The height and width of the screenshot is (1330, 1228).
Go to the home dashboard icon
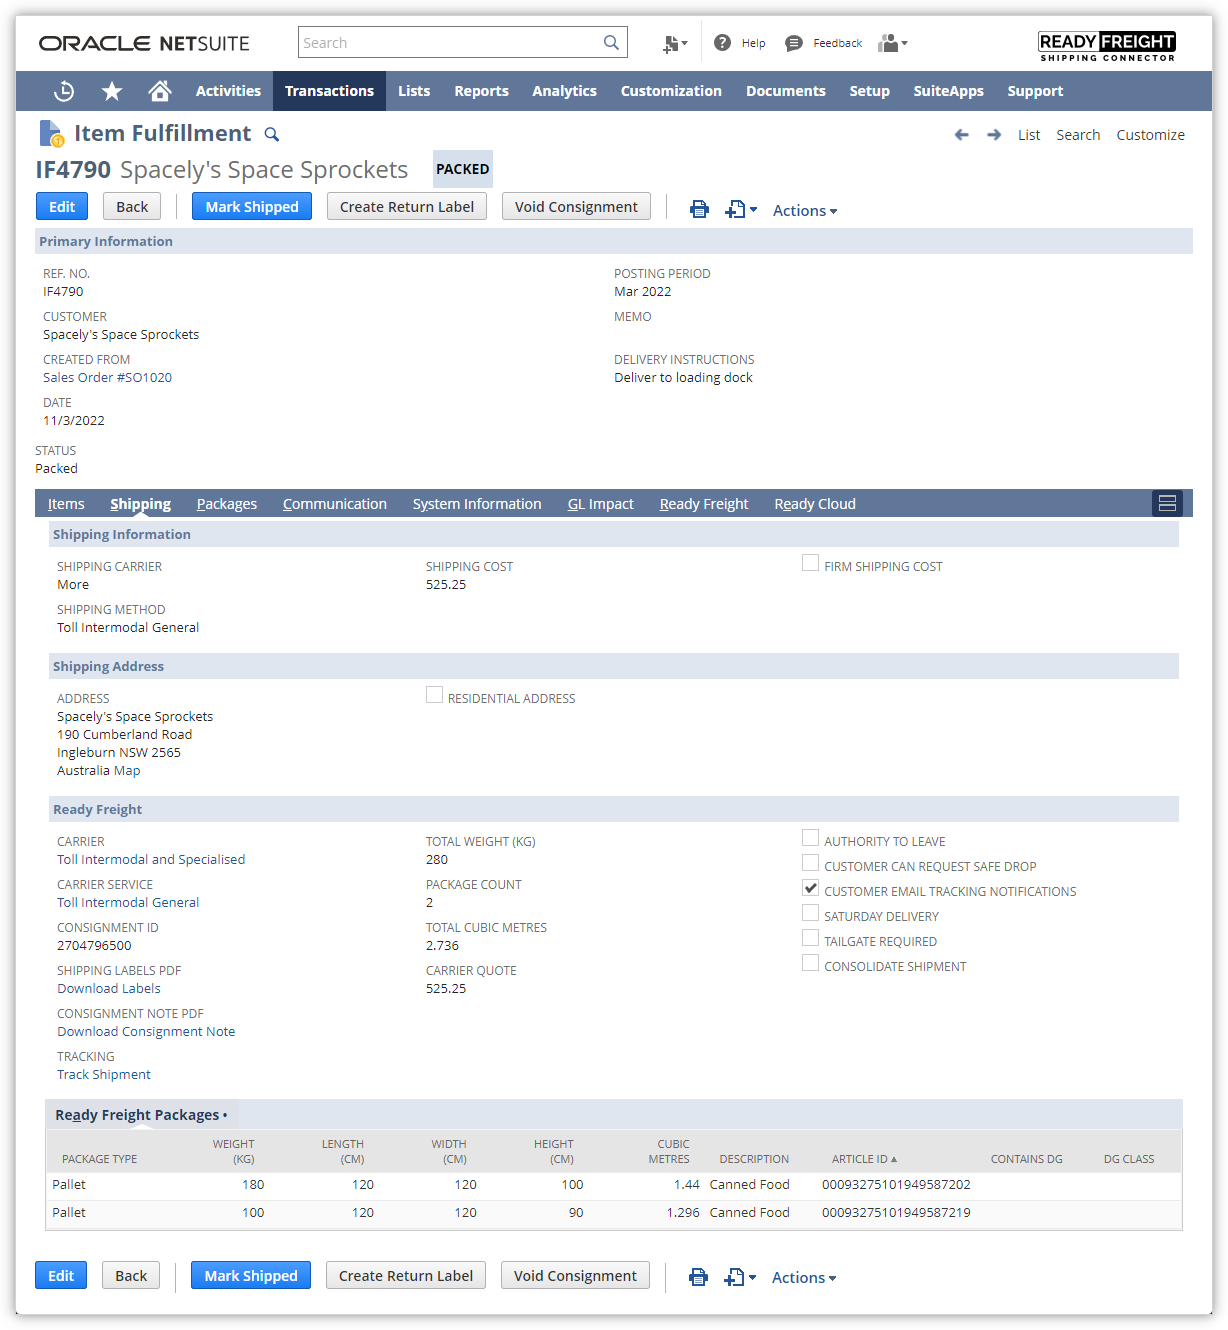pyautogui.click(x=159, y=90)
